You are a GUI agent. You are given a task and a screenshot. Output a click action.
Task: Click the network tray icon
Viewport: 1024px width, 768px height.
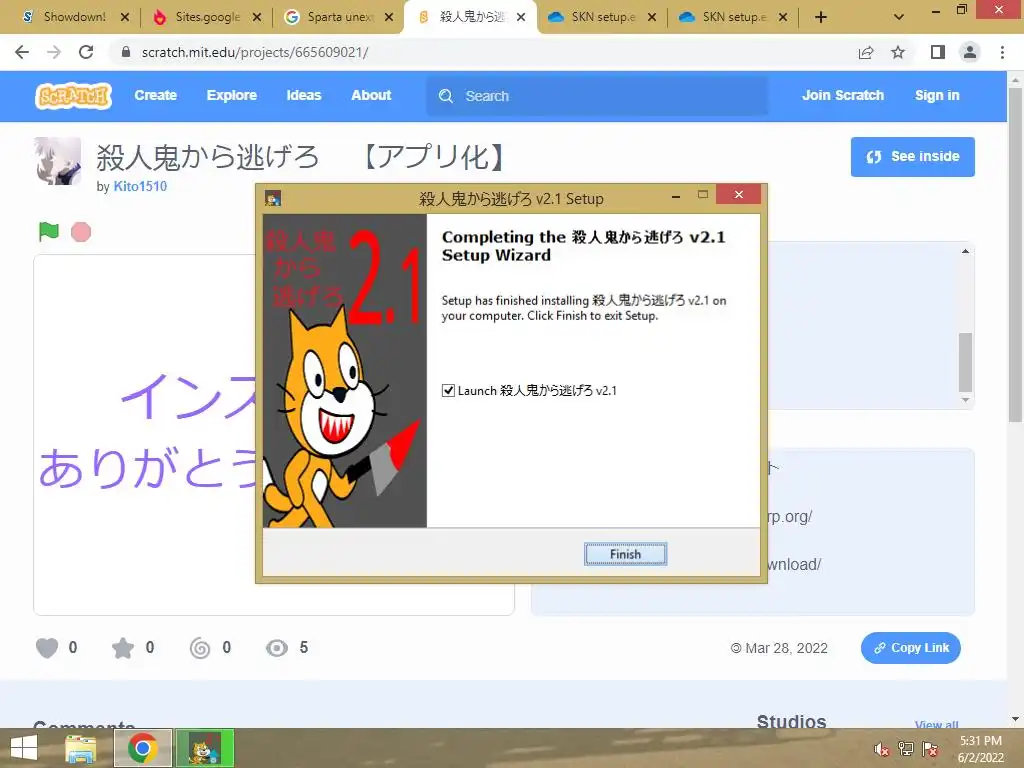click(906, 749)
